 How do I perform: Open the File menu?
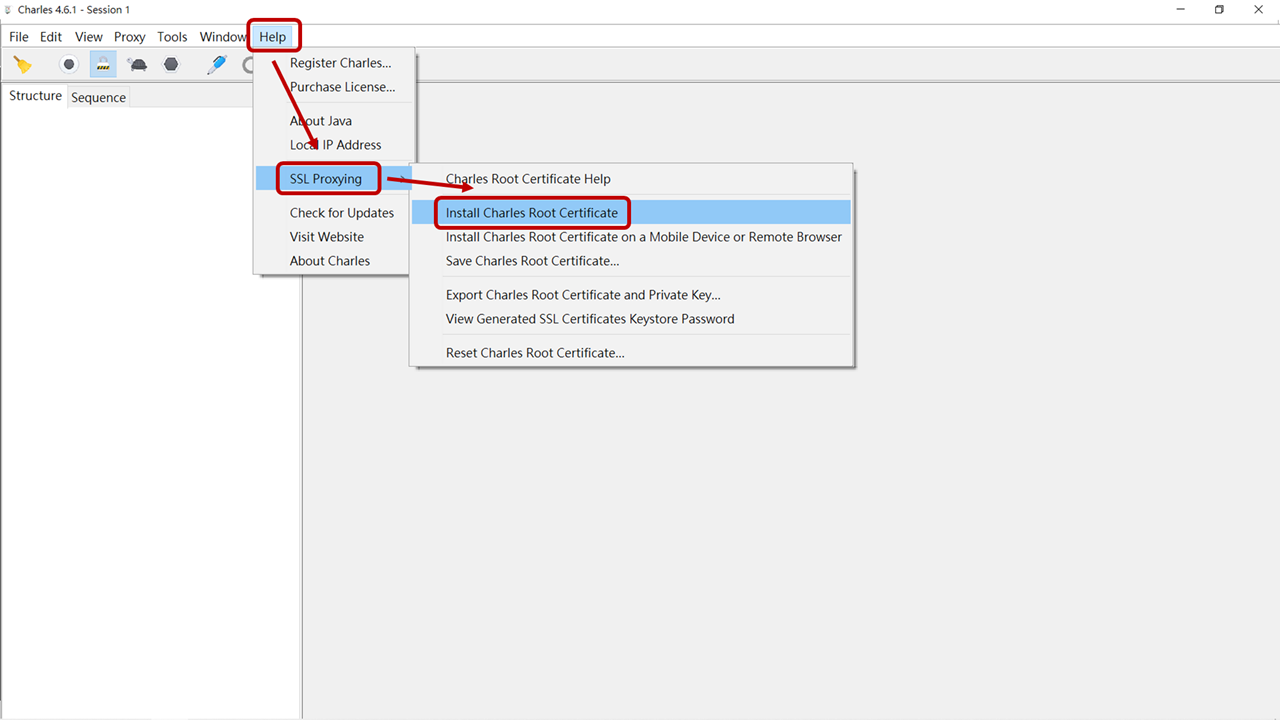pos(19,37)
